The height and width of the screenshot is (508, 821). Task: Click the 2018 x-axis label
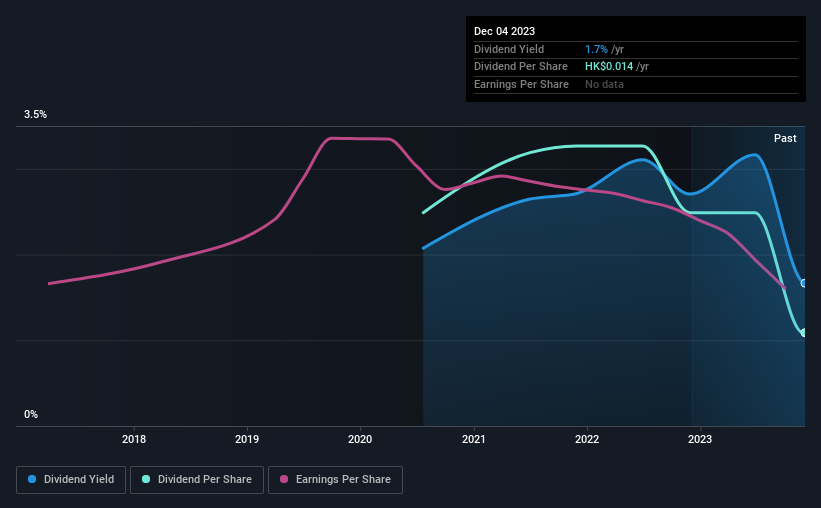[134, 439]
